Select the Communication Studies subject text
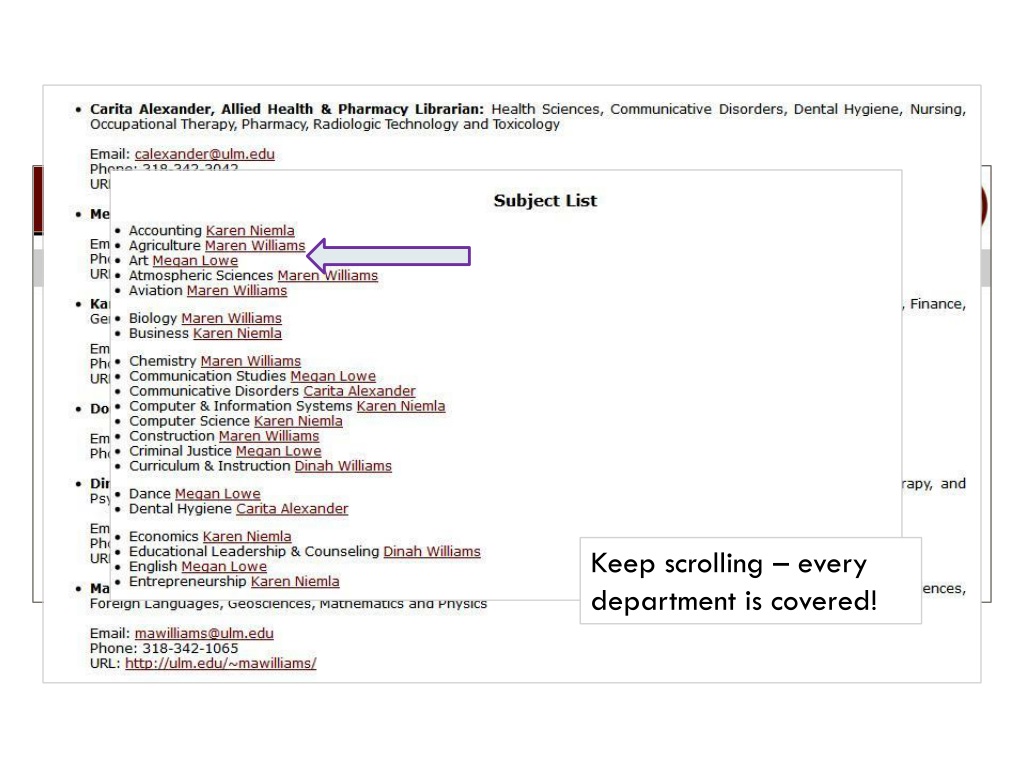The width and height of the screenshot is (1024, 768). point(208,376)
